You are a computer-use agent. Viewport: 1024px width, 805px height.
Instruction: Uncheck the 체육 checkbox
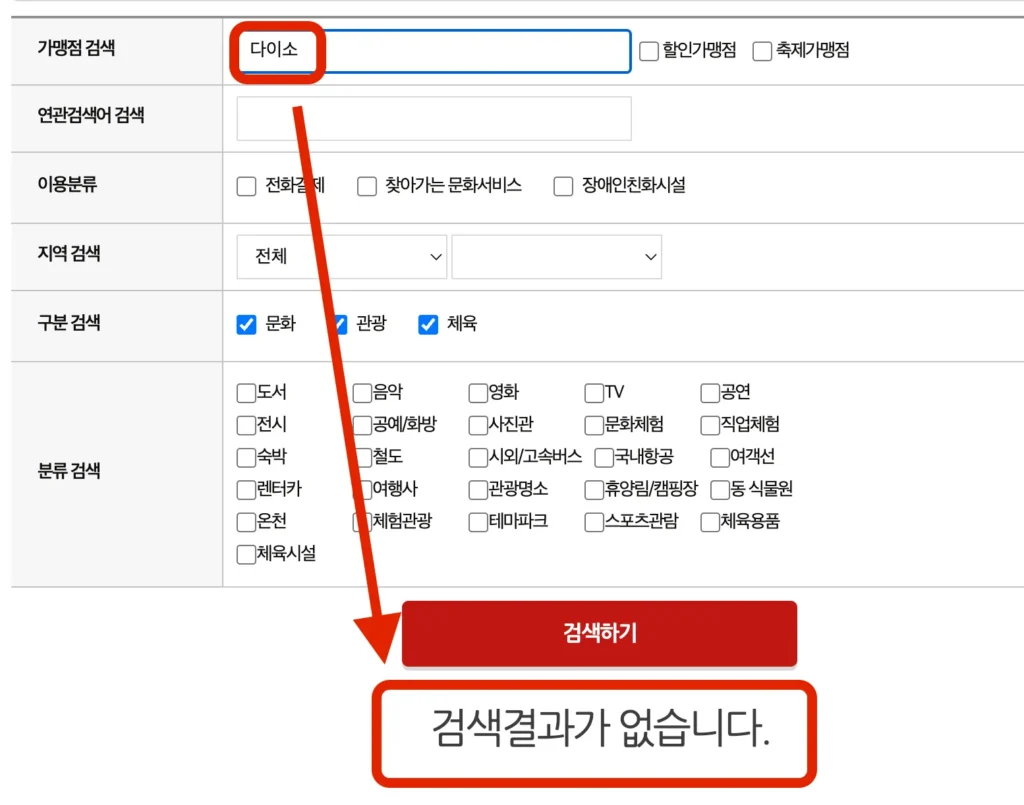click(428, 324)
